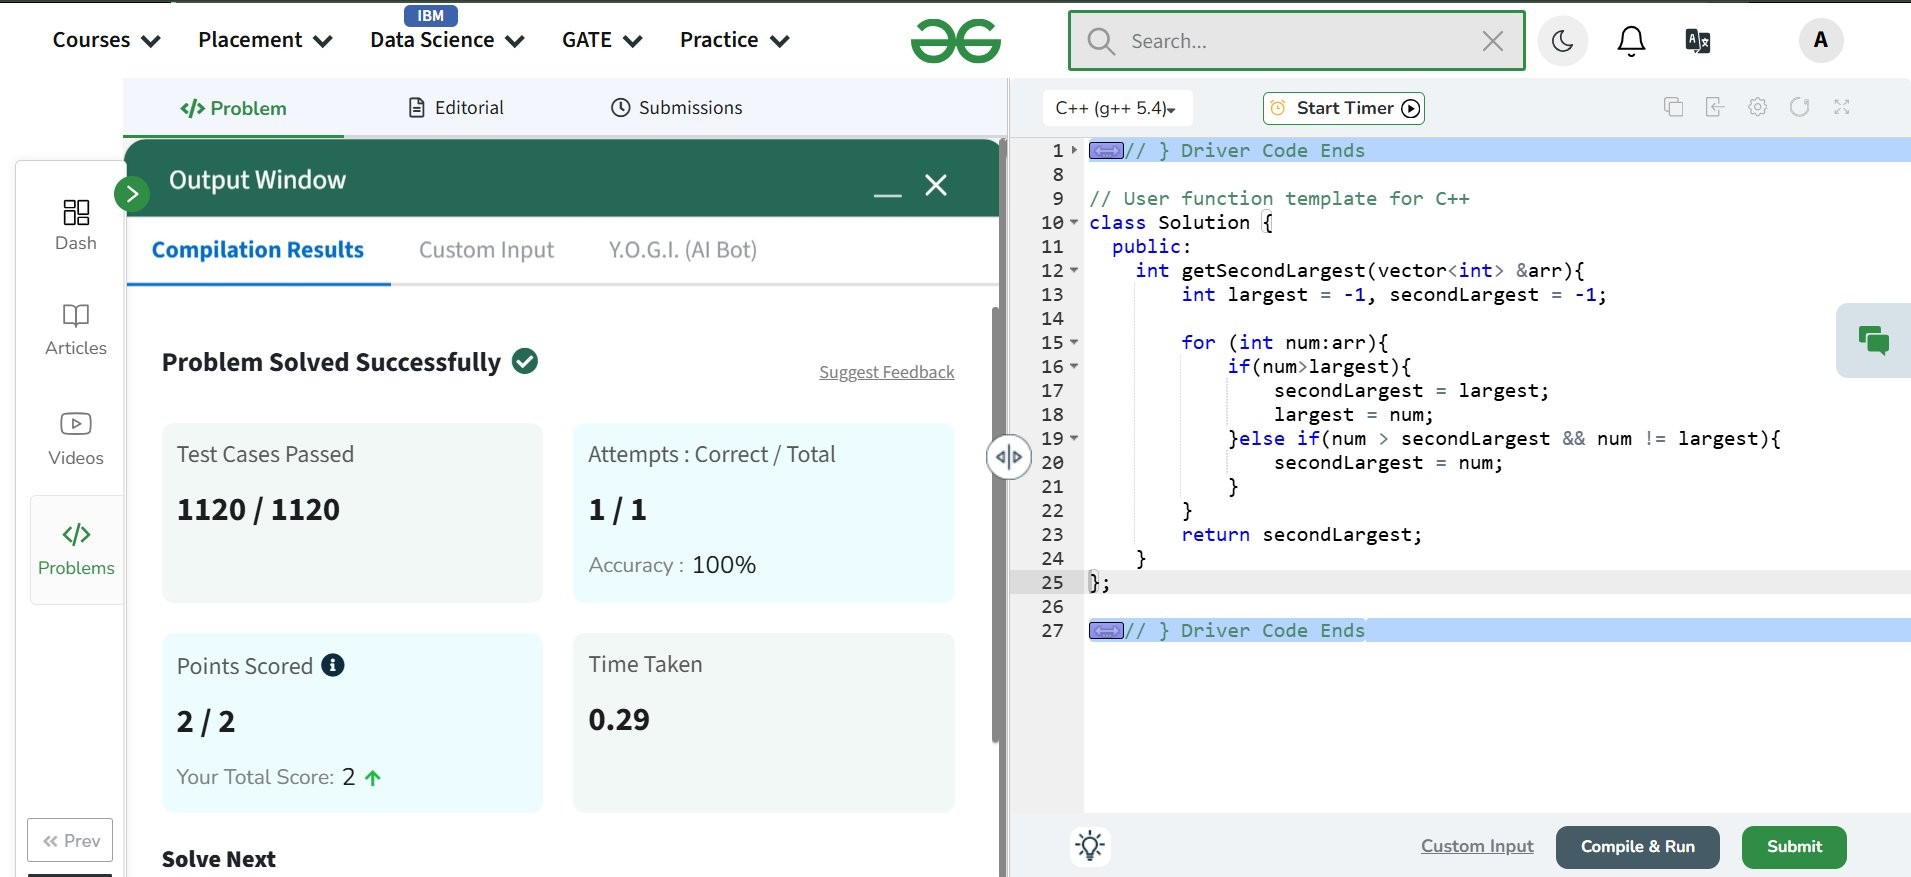This screenshot has width=1911, height=877.
Task: Click the "0.29" time taken value
Action: point(619,720)
